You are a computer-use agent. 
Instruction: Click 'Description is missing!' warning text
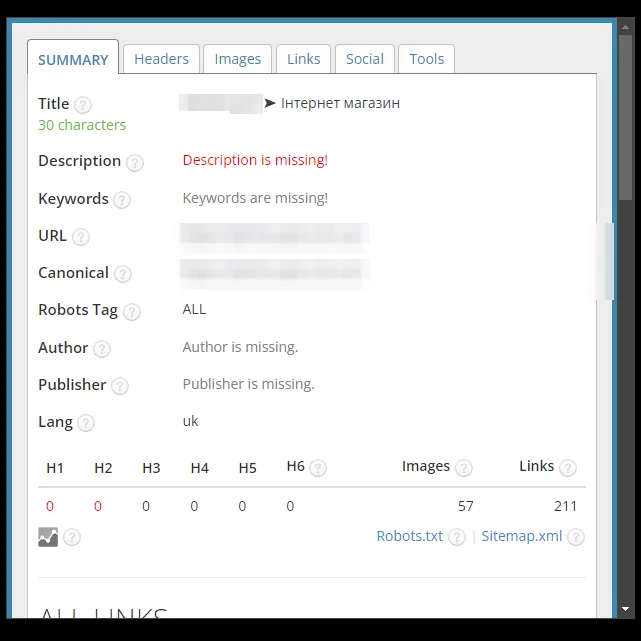[255, 160]
